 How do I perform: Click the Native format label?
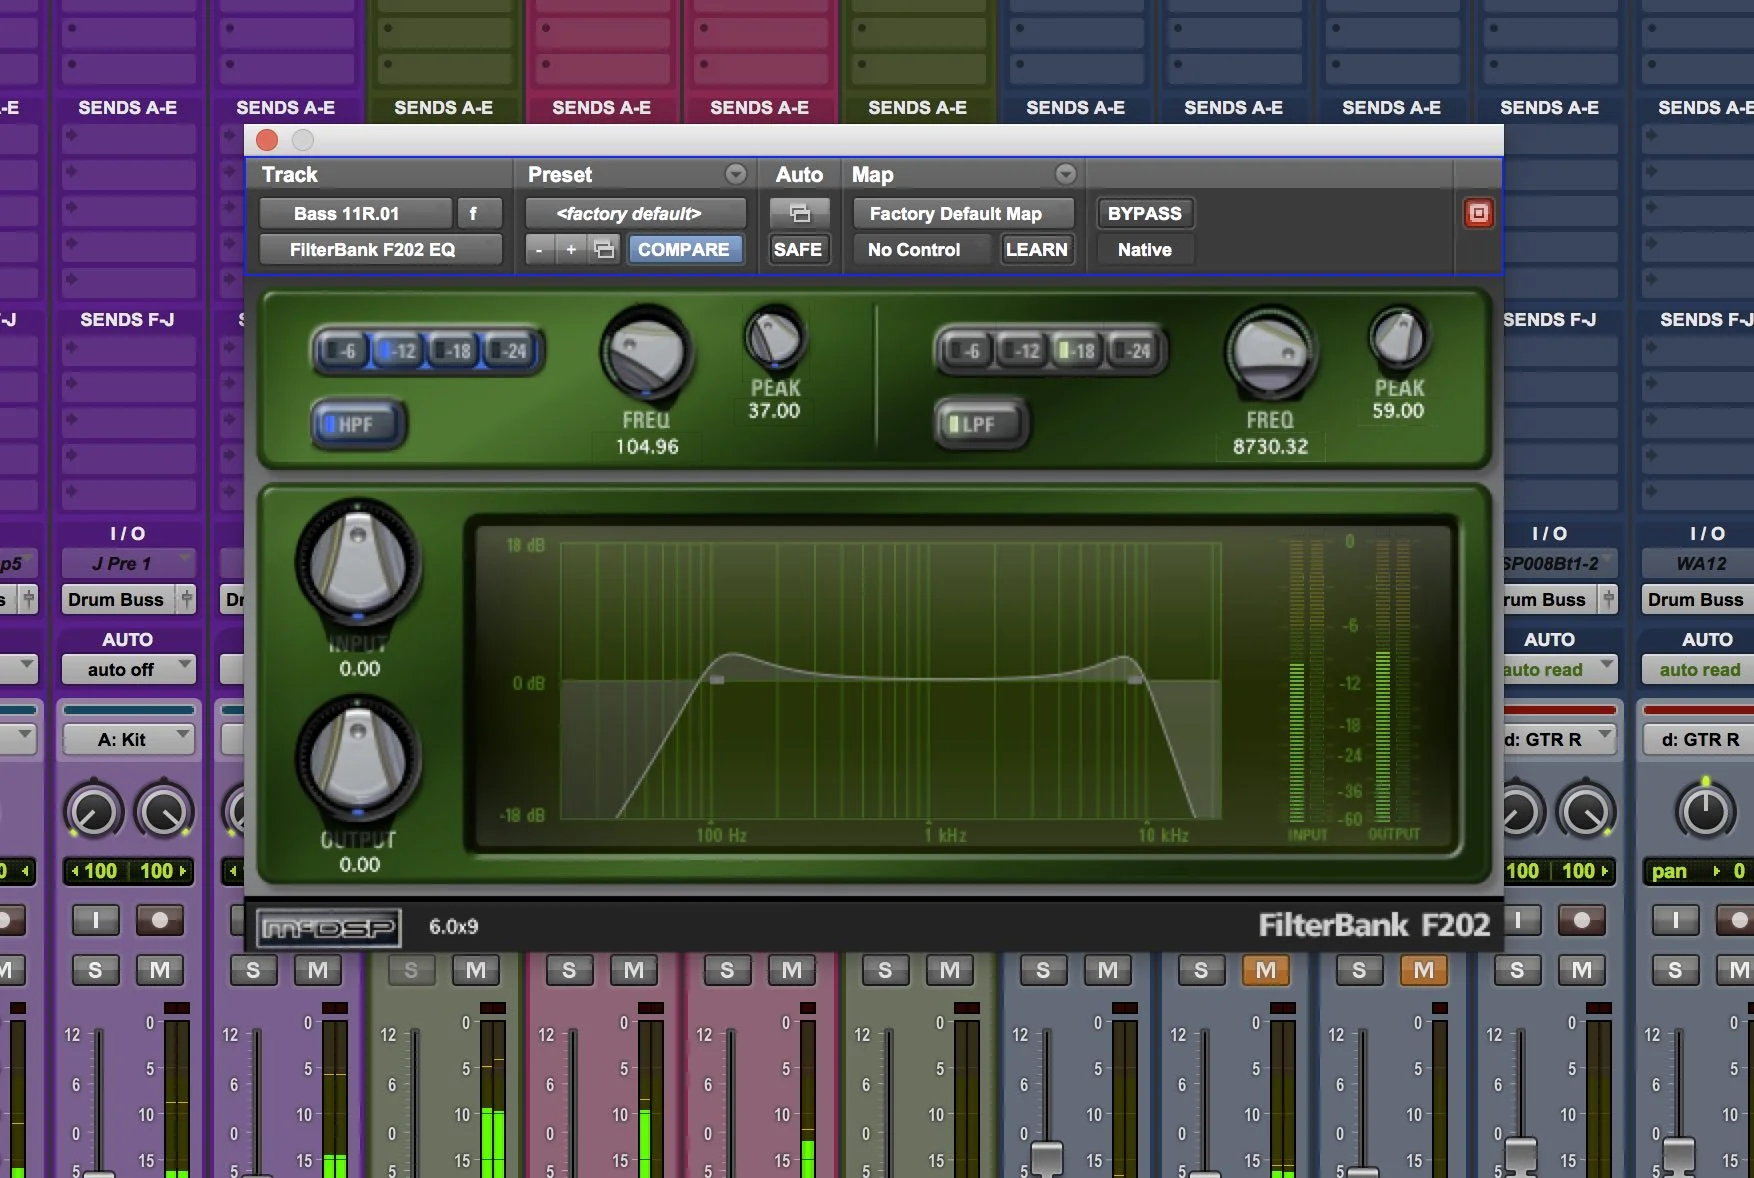(1145, 249)
